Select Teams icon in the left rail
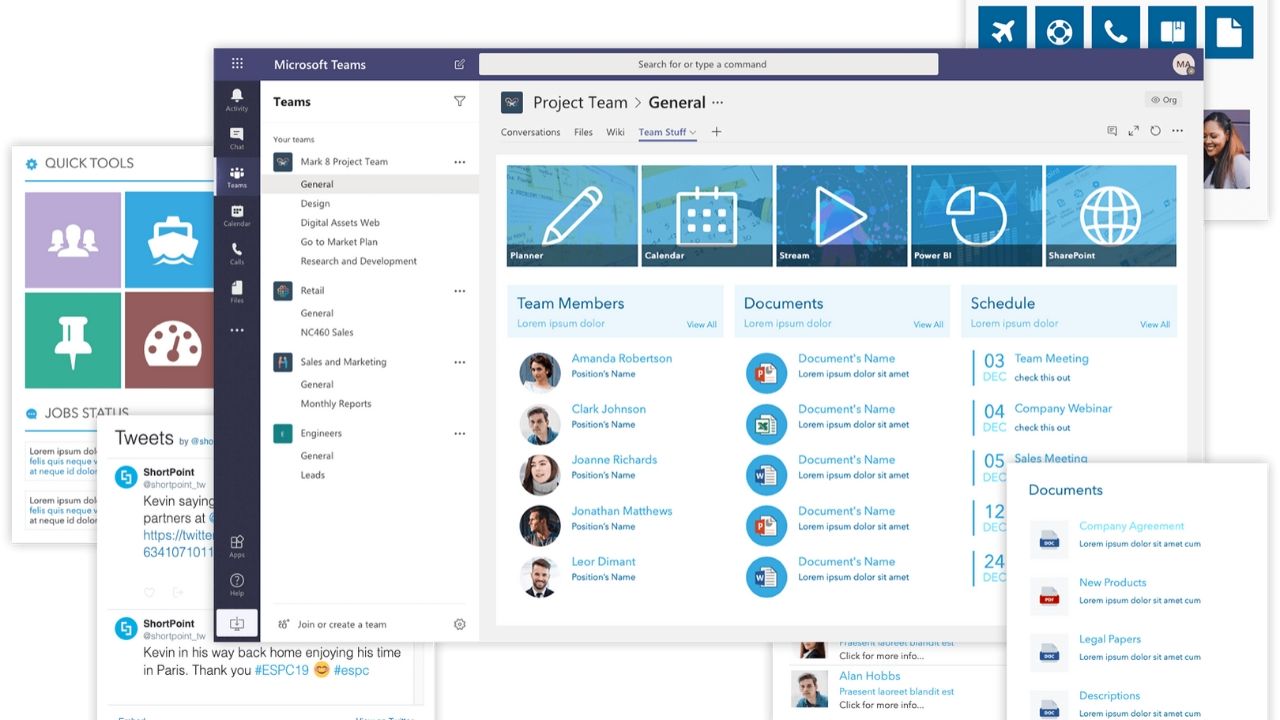Image resolution: width=1280 pixels, height=720 pixels. [x=237, y=177]
